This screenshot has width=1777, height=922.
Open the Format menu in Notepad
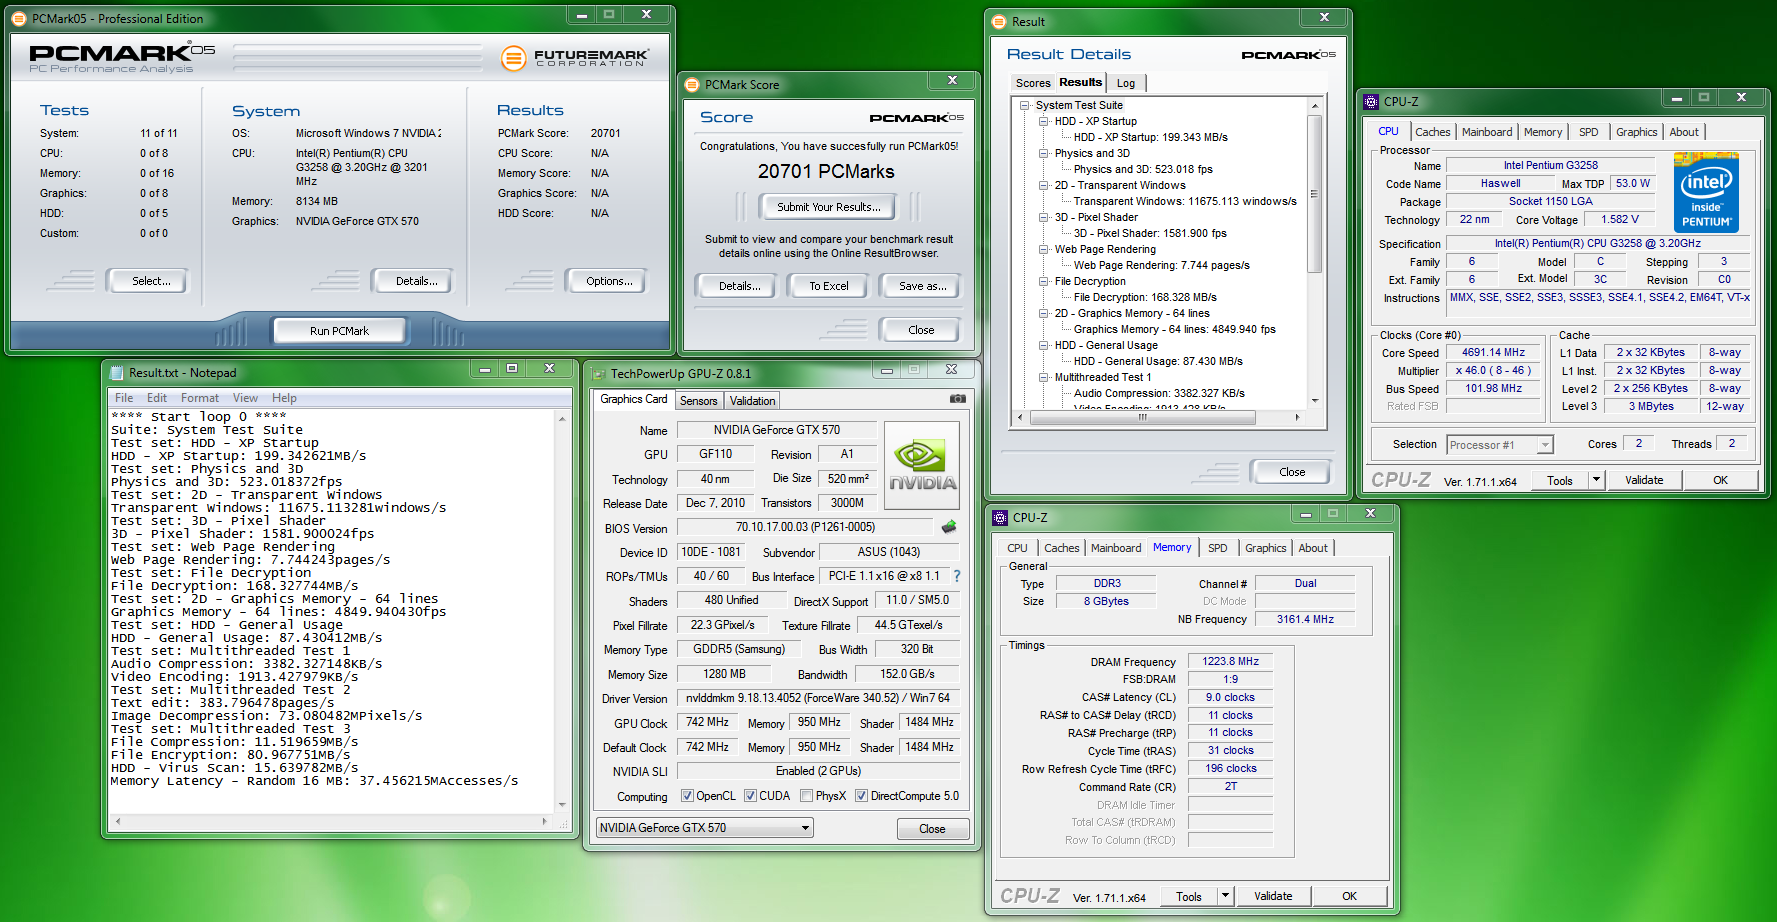[199, 398]
